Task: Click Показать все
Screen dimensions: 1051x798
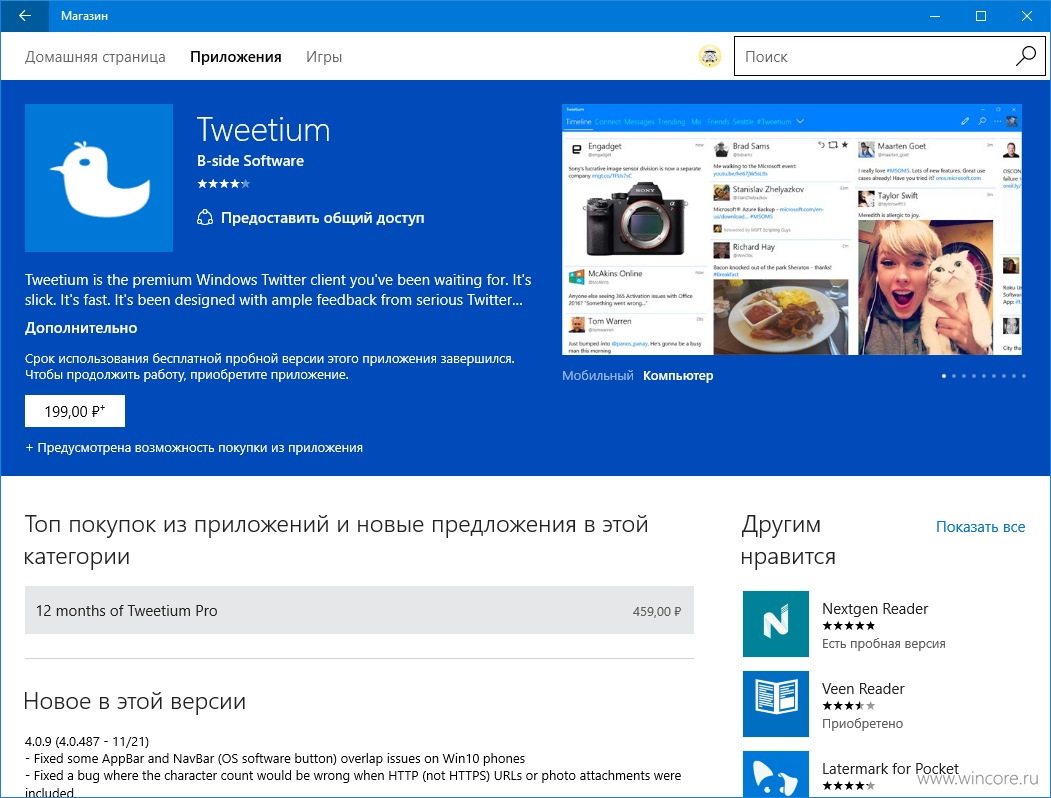Action: [x=981, y=527]
